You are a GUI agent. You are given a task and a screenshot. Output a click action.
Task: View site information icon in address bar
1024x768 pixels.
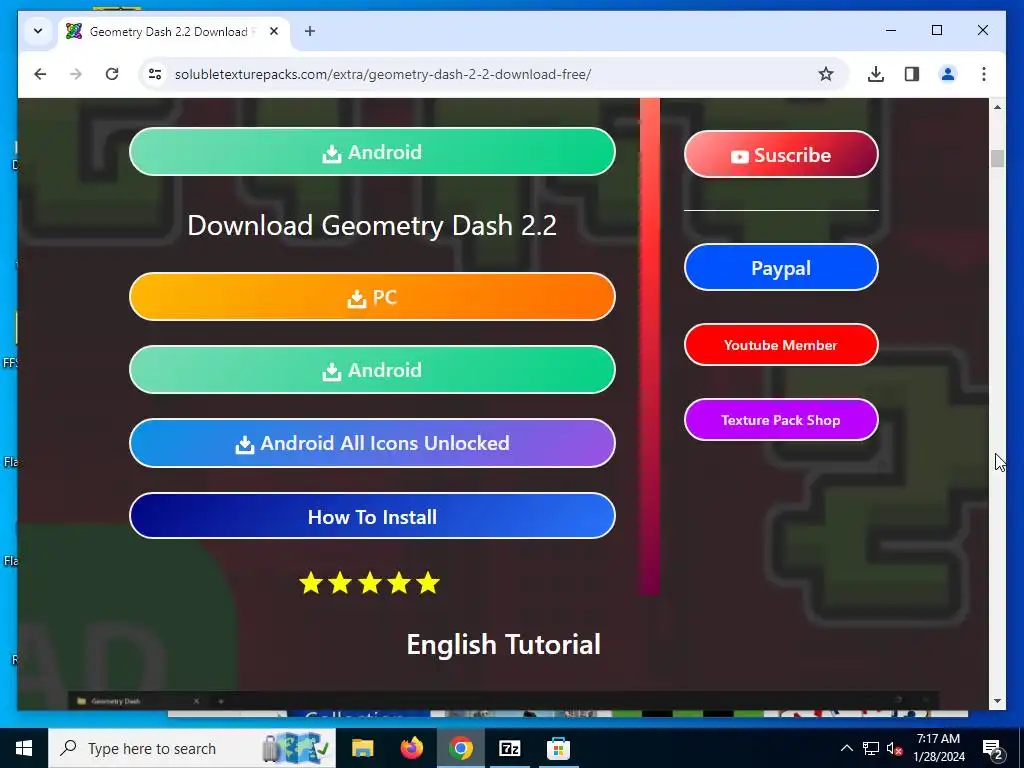155,74
